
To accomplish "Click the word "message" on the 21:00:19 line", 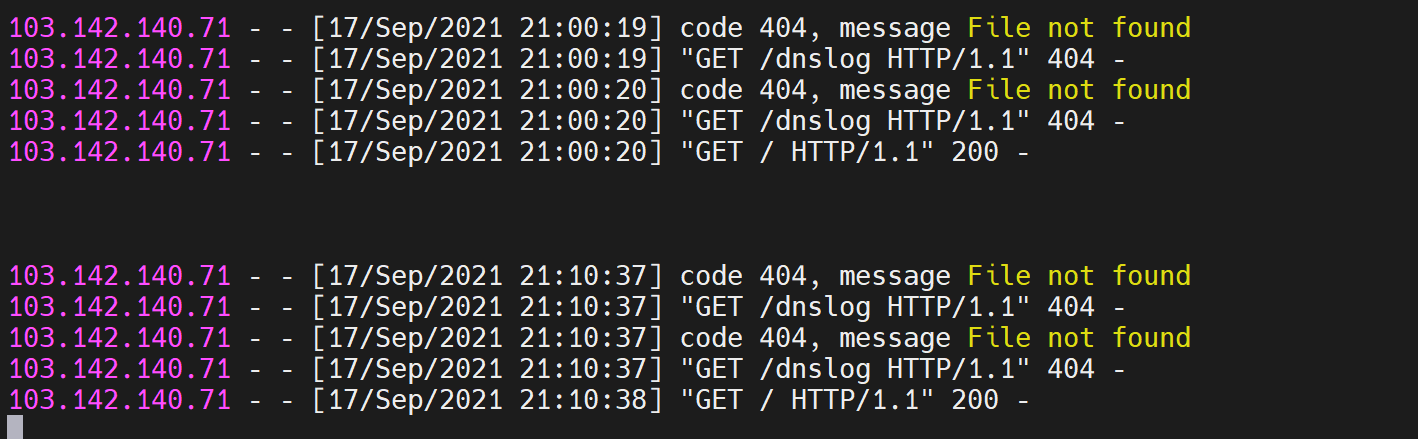I will [894, 28].
